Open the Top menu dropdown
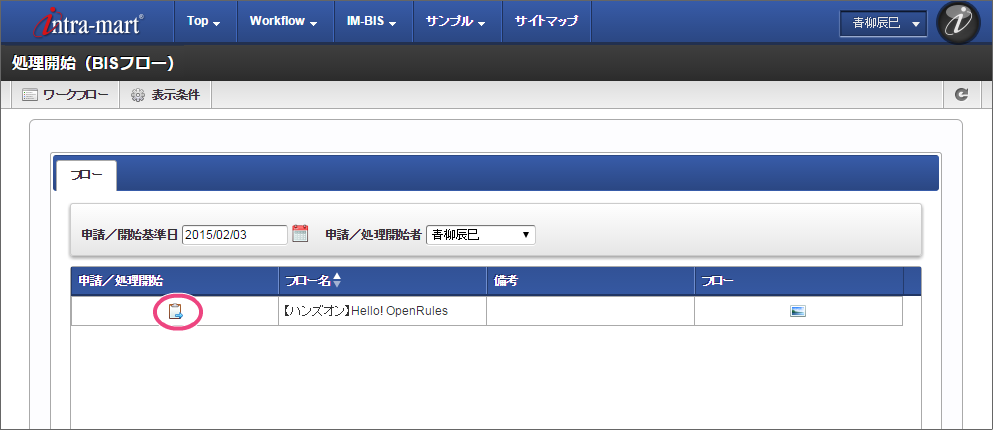Viewport: 993px width, 430px height. (204, 22)
